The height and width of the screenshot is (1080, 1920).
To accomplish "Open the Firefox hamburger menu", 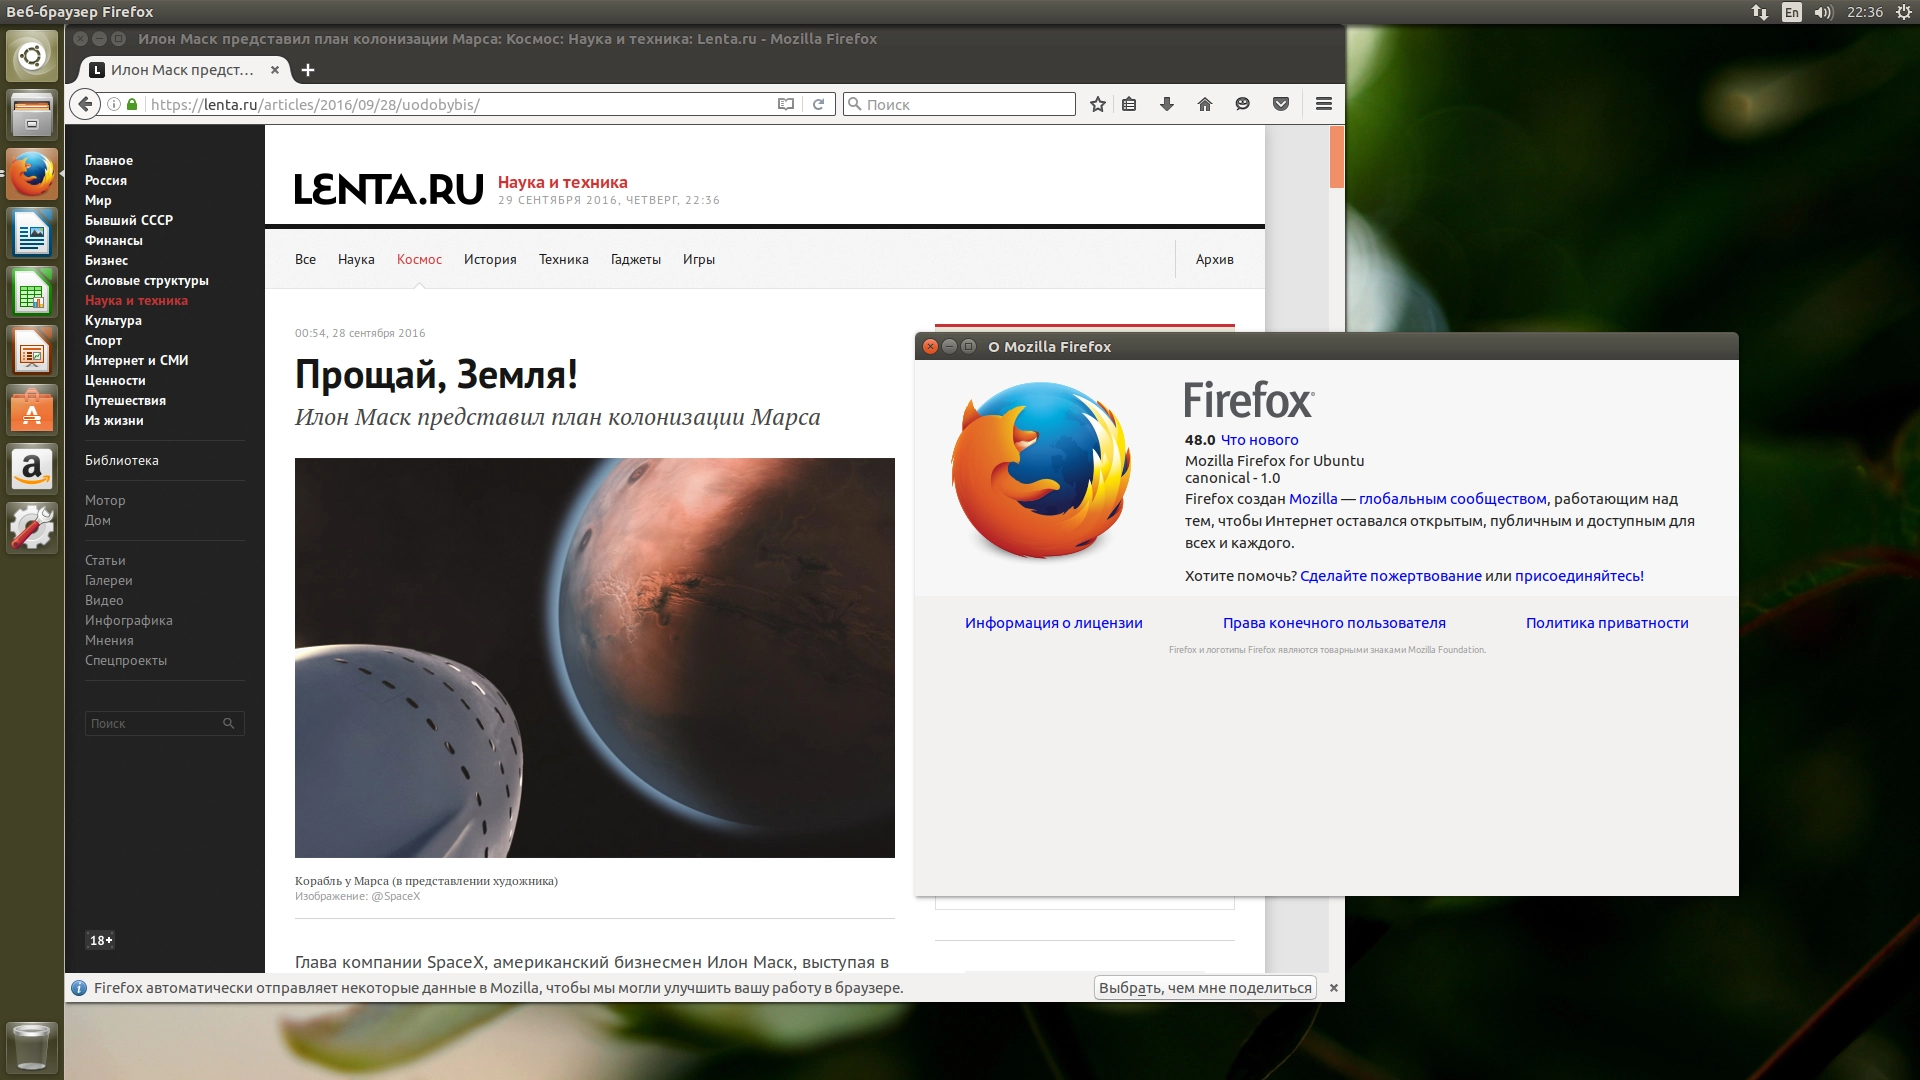I will (x=1324, y=104).
